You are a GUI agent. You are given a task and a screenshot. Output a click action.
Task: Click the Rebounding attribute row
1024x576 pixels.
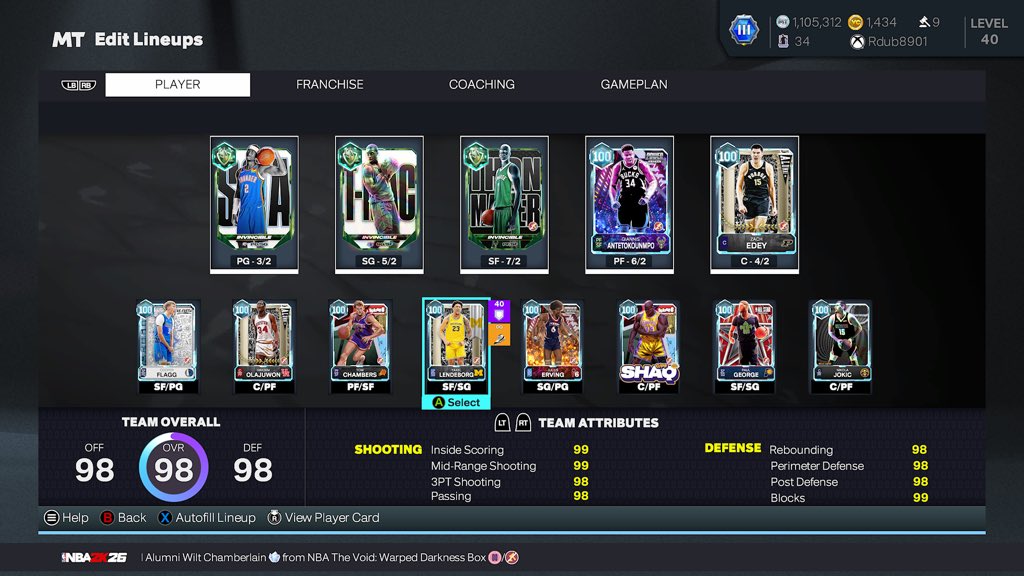[x=848, y=449]
